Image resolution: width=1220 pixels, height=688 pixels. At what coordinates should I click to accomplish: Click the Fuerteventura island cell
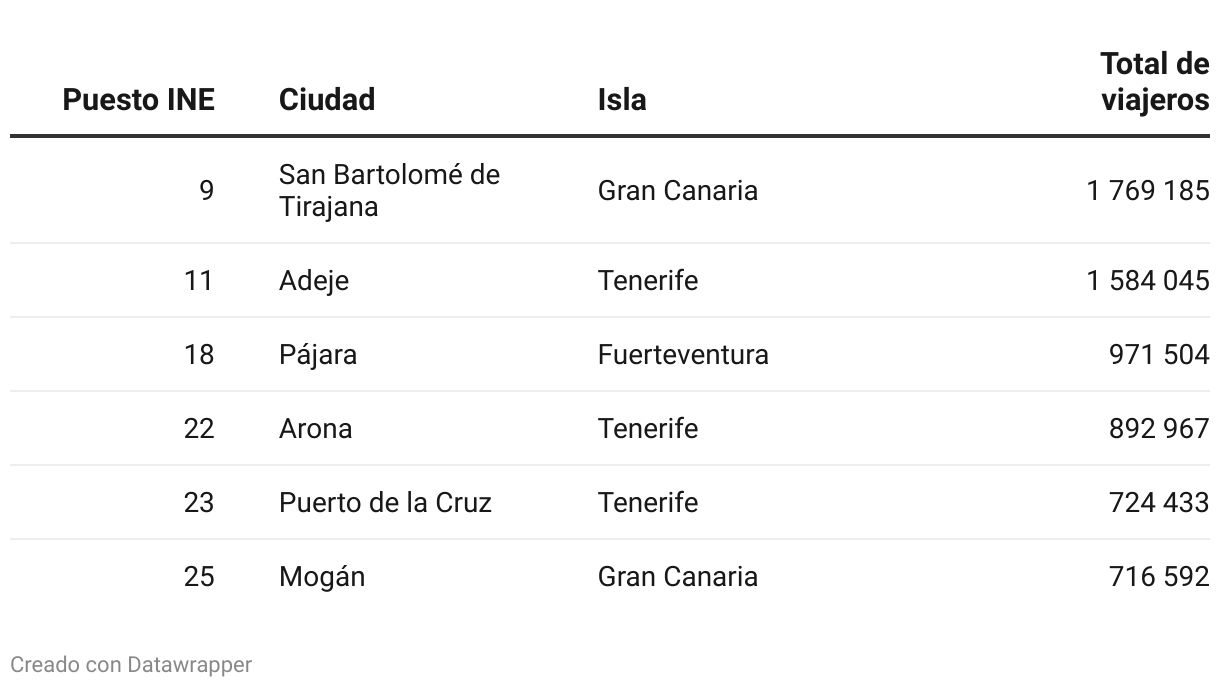click(x=683, y=355)
